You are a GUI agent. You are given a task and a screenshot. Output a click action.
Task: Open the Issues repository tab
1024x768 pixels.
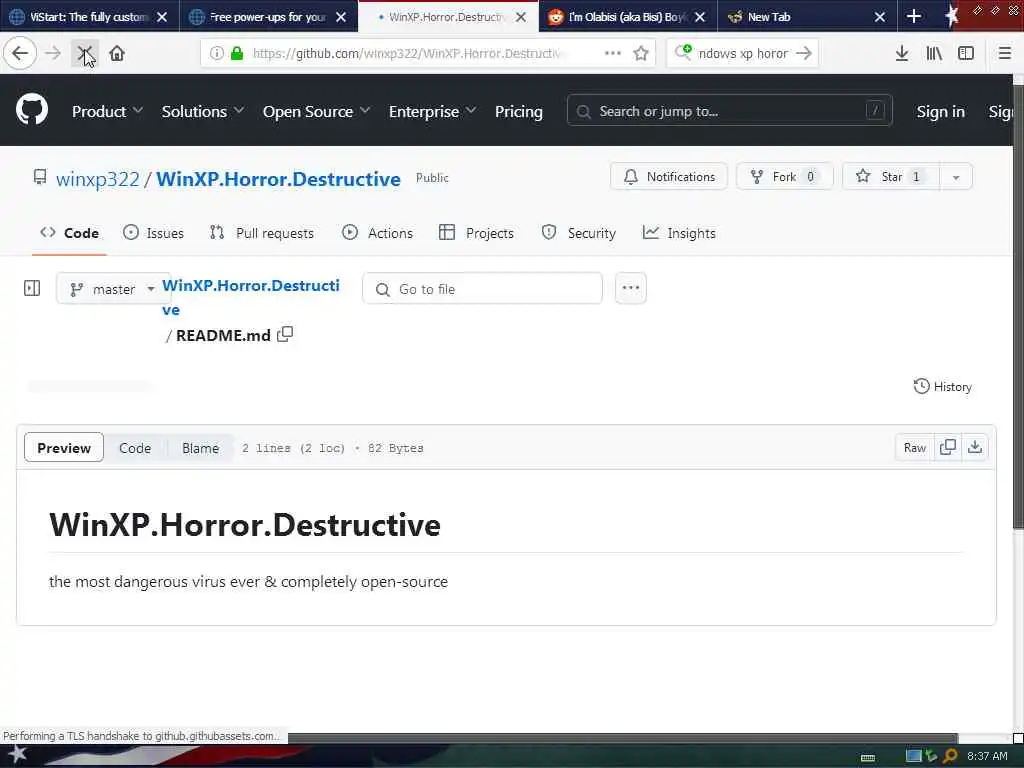pos(153,233)
